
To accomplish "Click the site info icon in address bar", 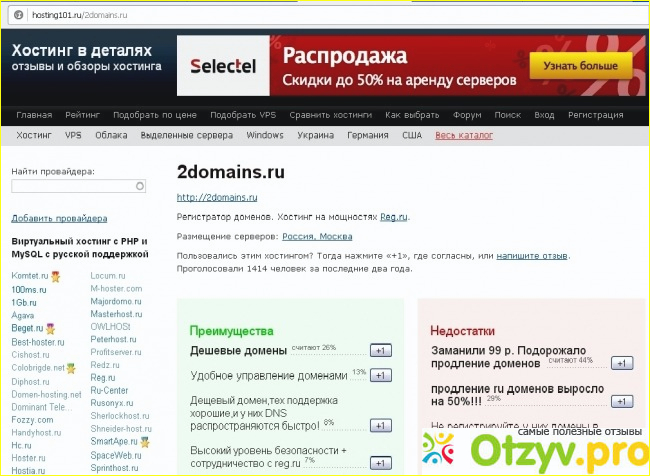I will click(9, 16).
